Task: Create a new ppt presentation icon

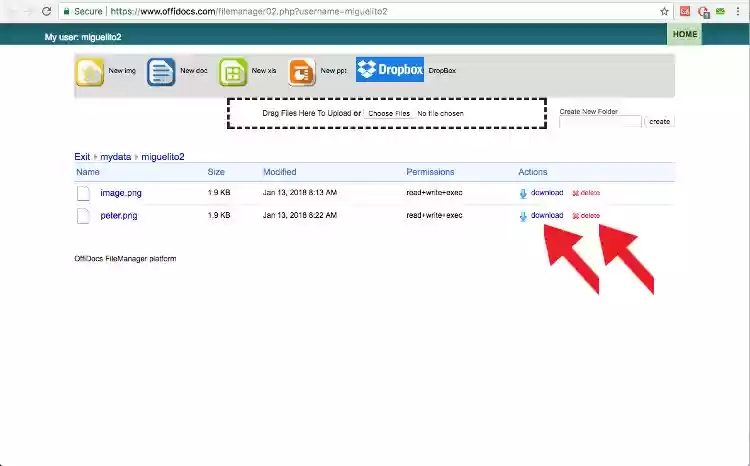Action: click(302, 72)
